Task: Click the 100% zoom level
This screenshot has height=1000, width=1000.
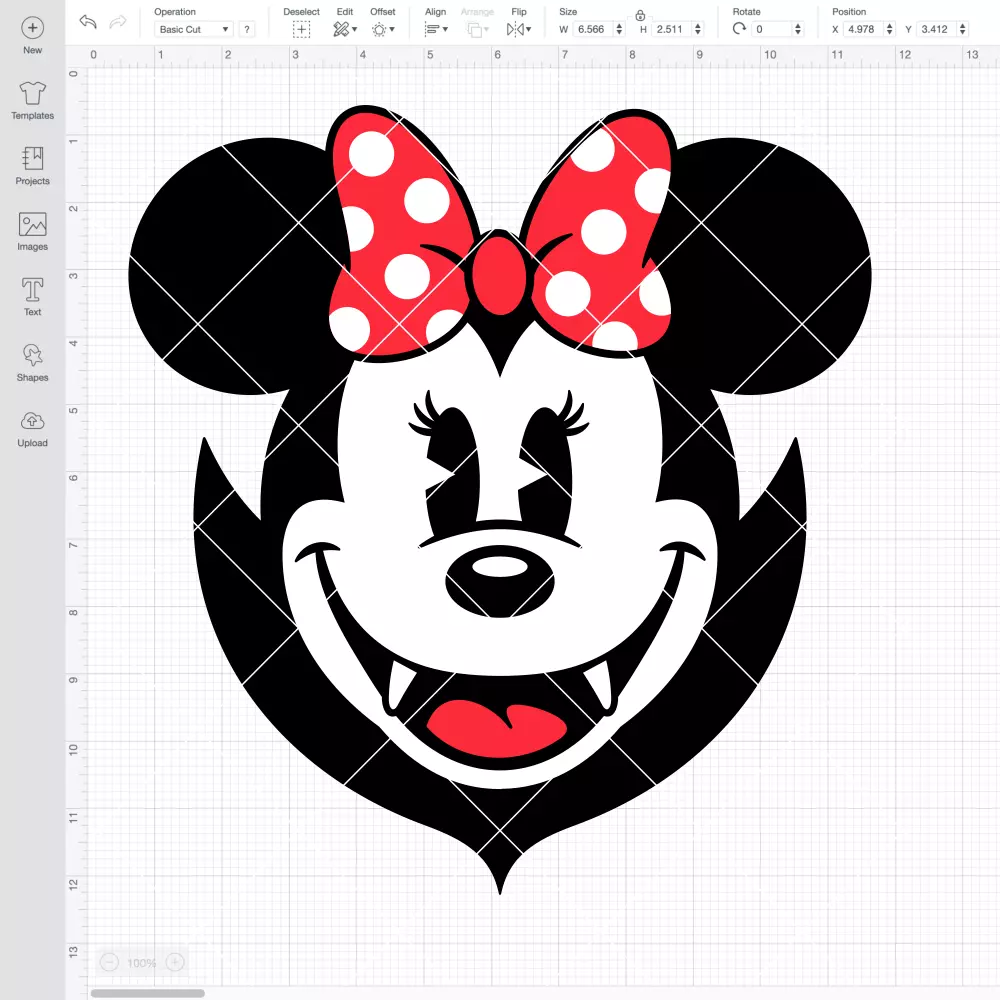Action: (142, 963)
